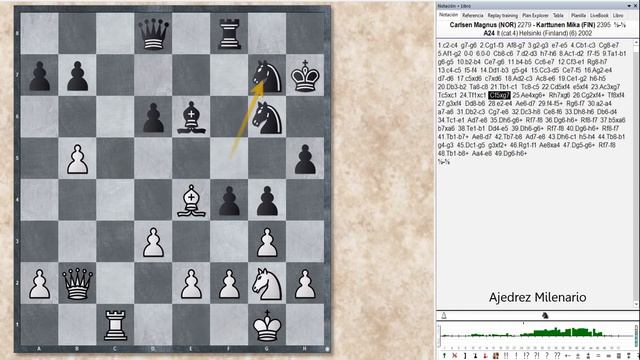This screenshot has width=640, height=360.
Task: Switch to the Tabla tab
Action: coord(558,15)
